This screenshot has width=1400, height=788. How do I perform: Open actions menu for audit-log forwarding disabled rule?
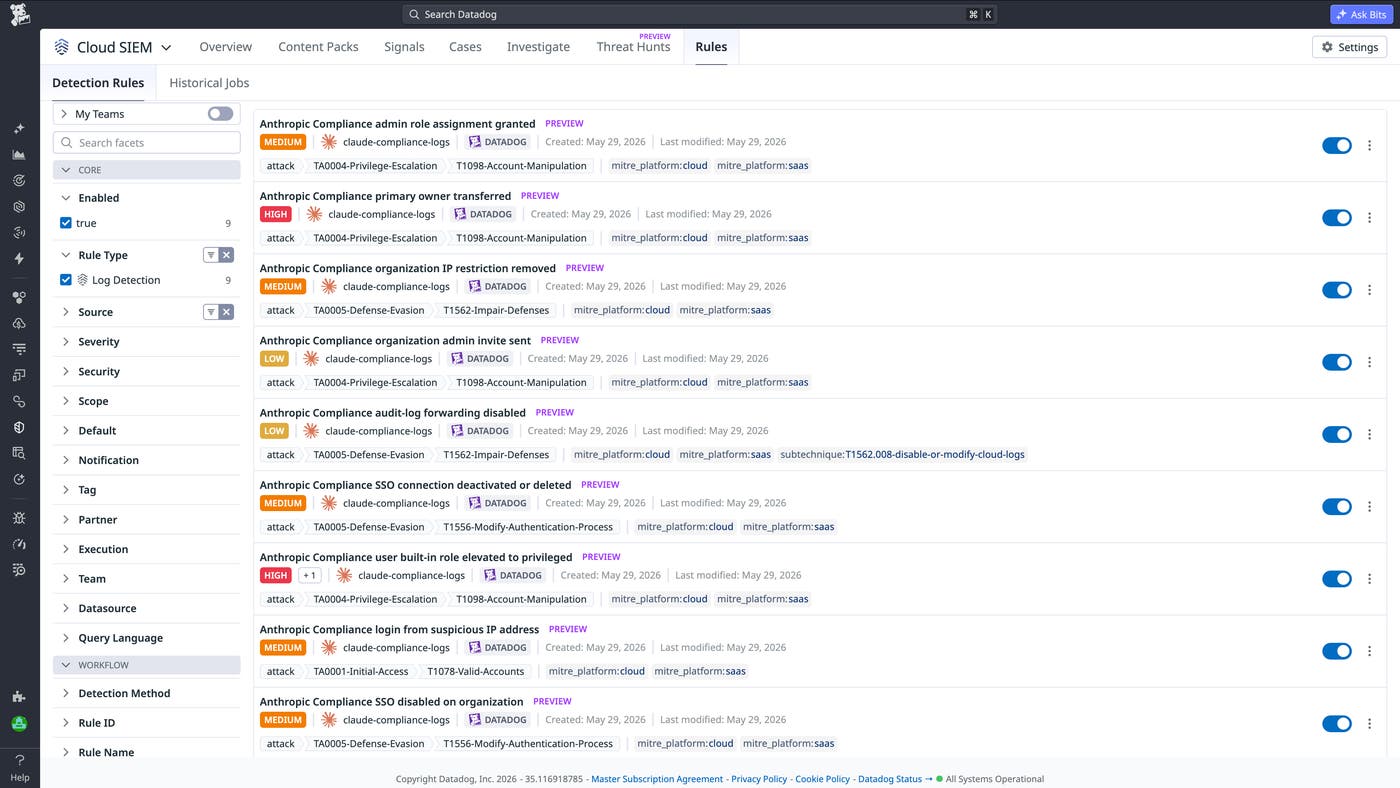click(1369, 435)
